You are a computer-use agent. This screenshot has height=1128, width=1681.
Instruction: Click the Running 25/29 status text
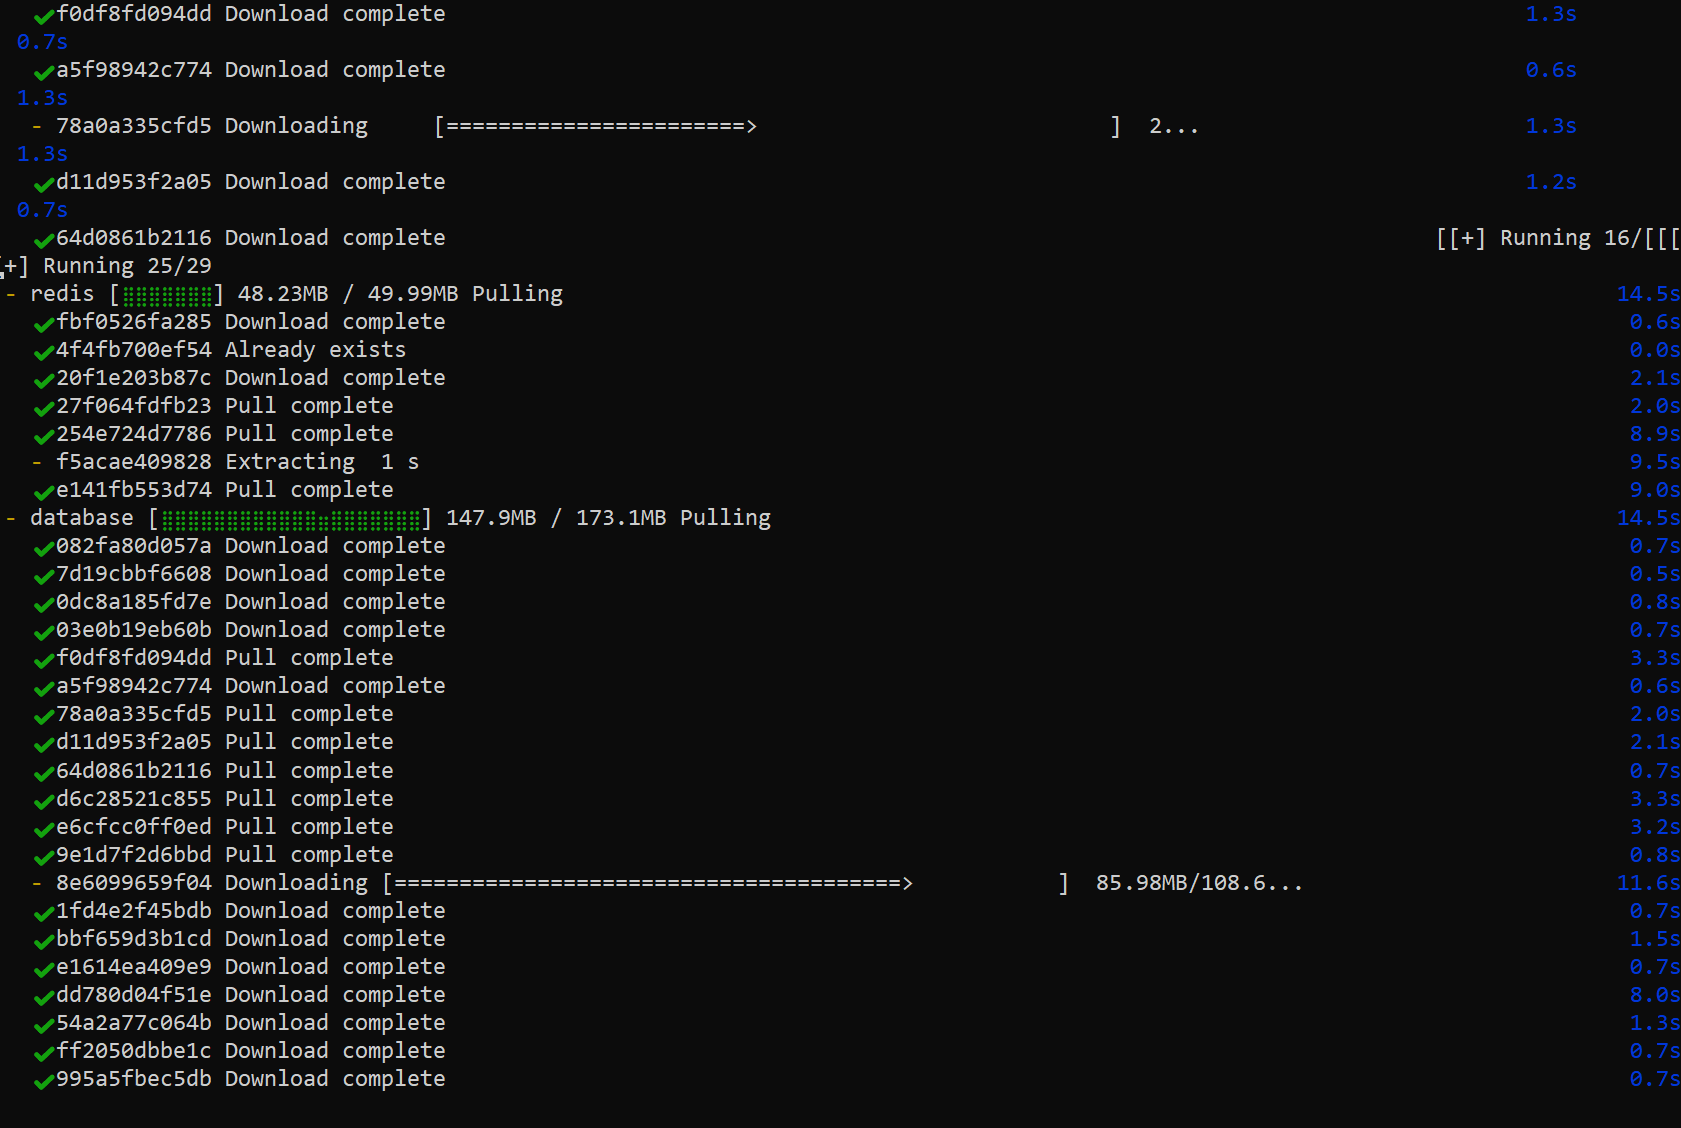point(127,266)
